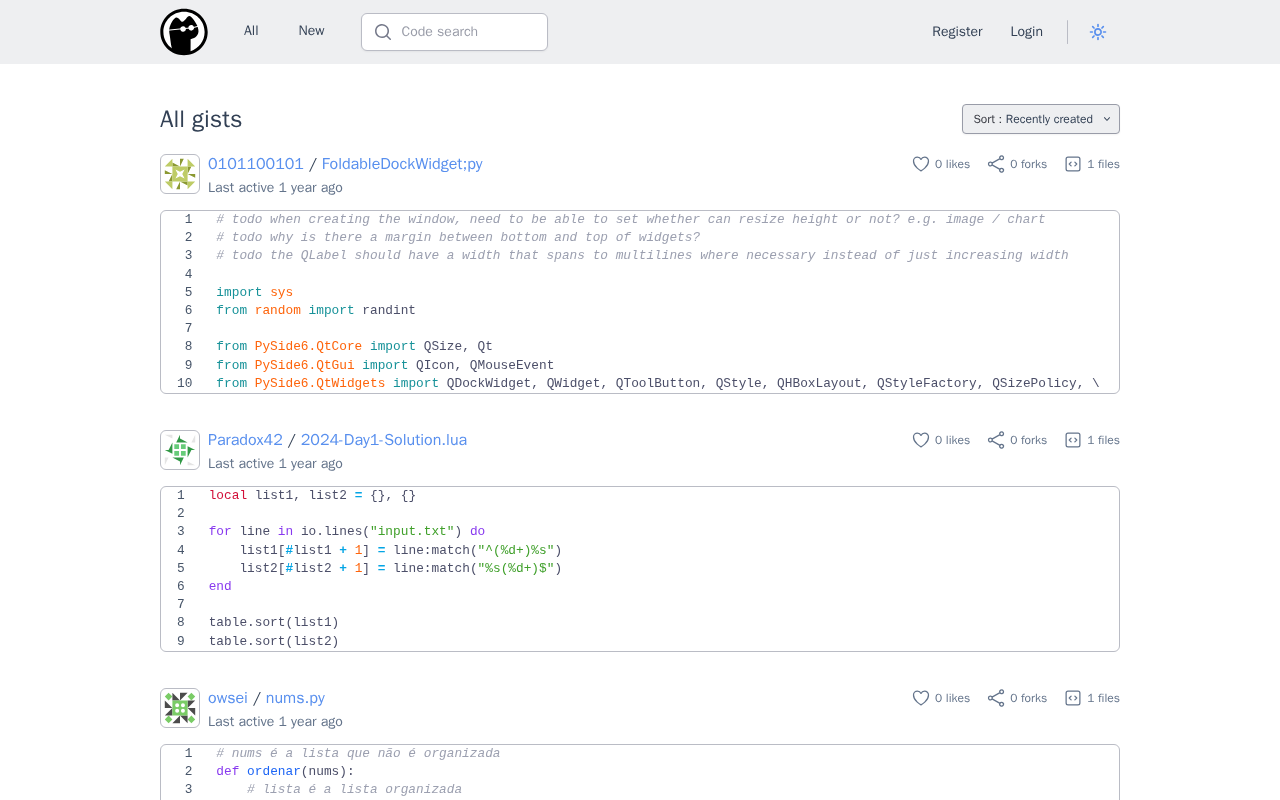Click the search magnifier icon

click(383, 32)
